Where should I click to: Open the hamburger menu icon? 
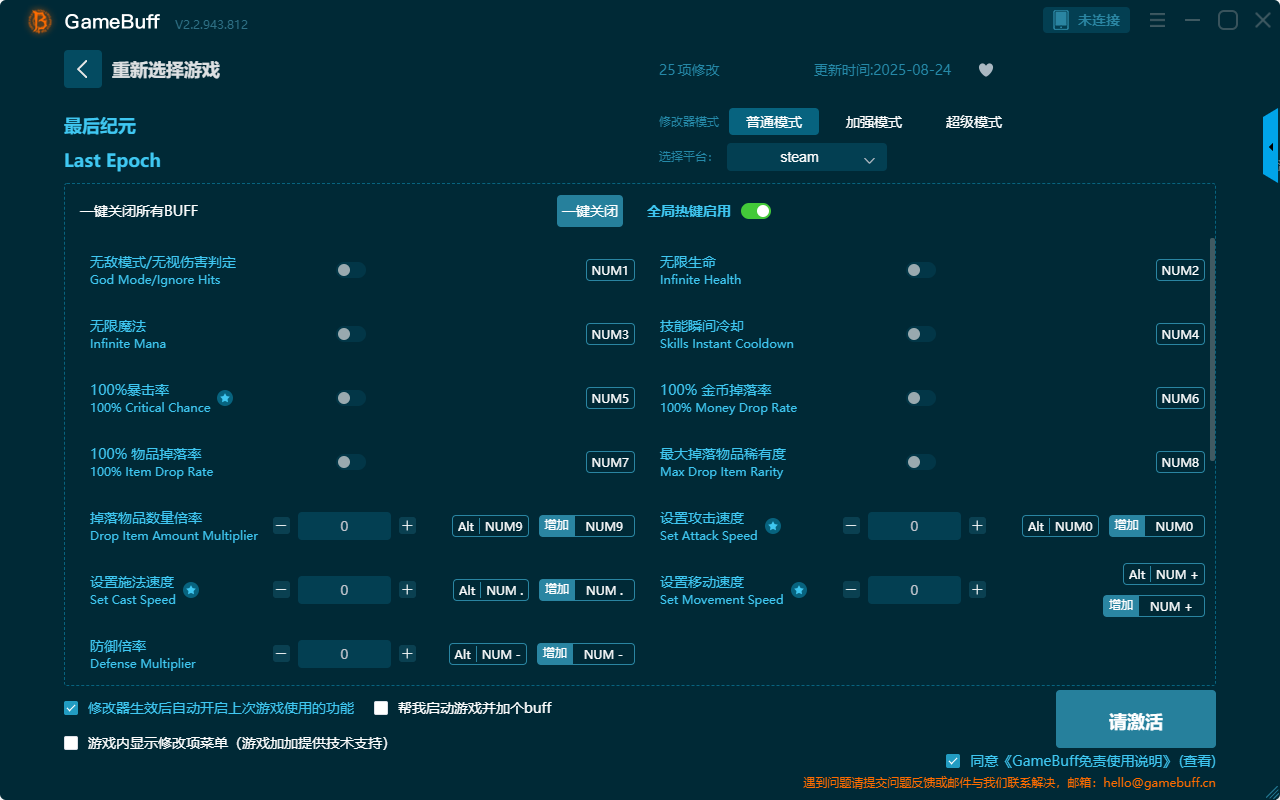click(x=1157, y=20)
